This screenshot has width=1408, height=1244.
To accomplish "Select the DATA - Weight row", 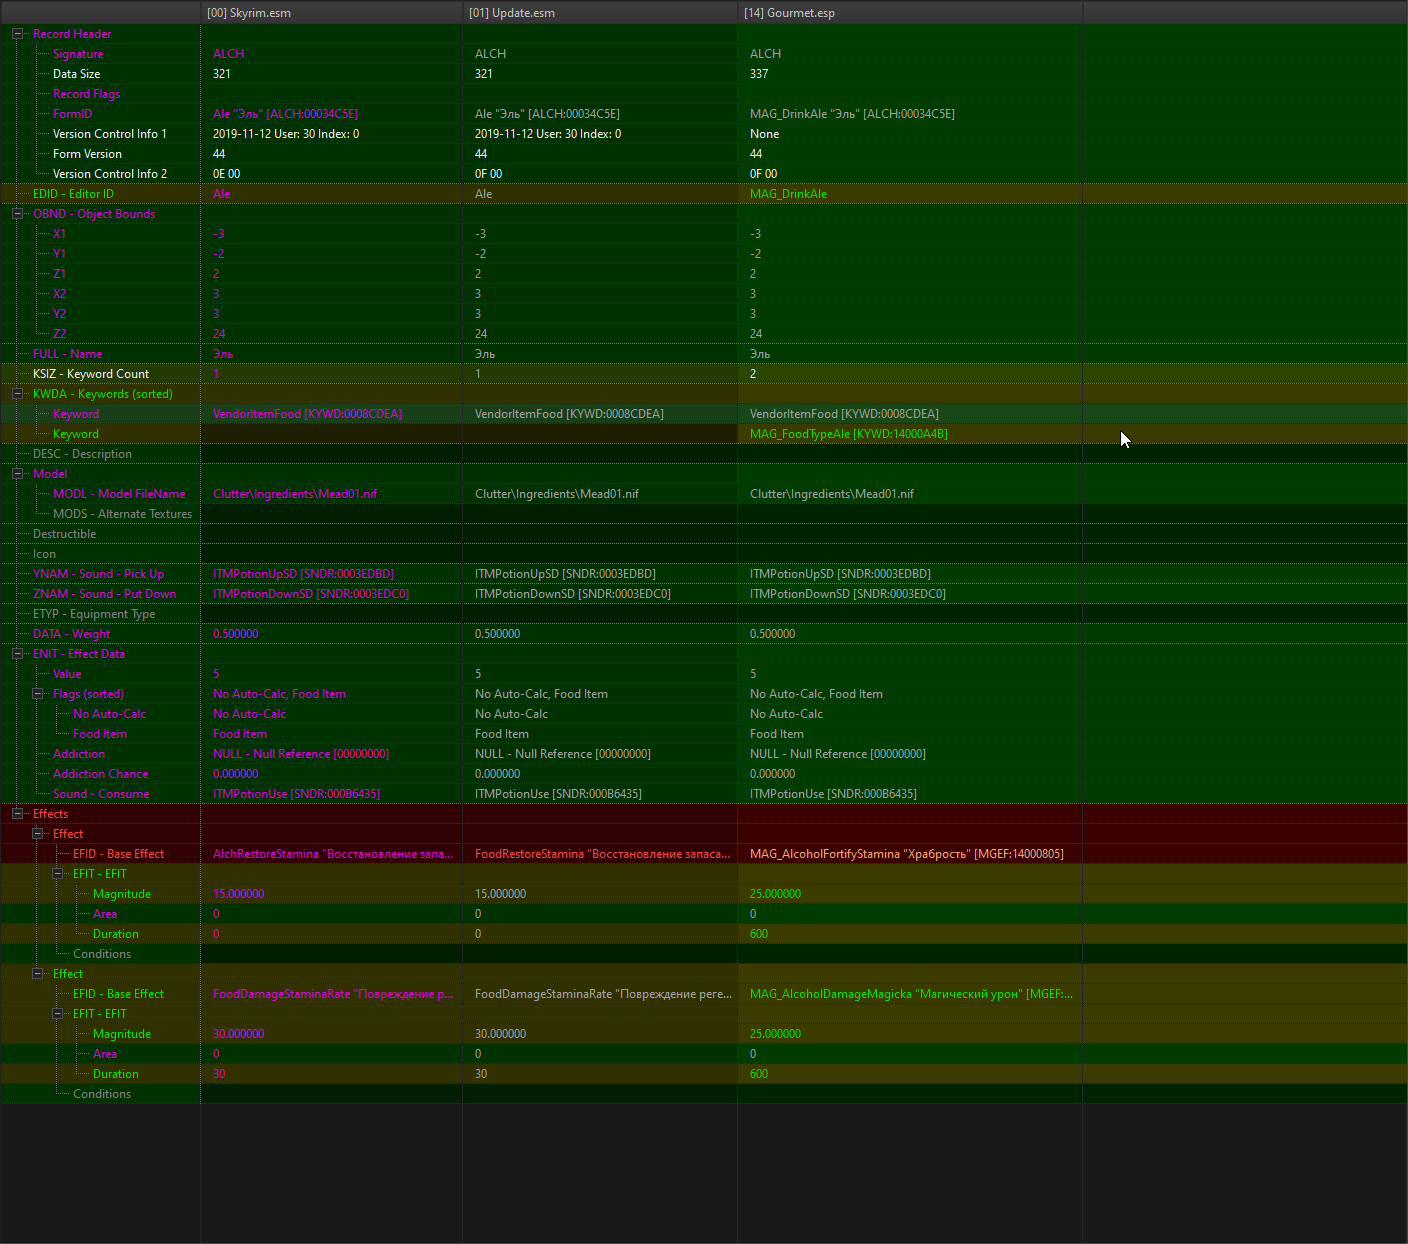I will [71, 634].
